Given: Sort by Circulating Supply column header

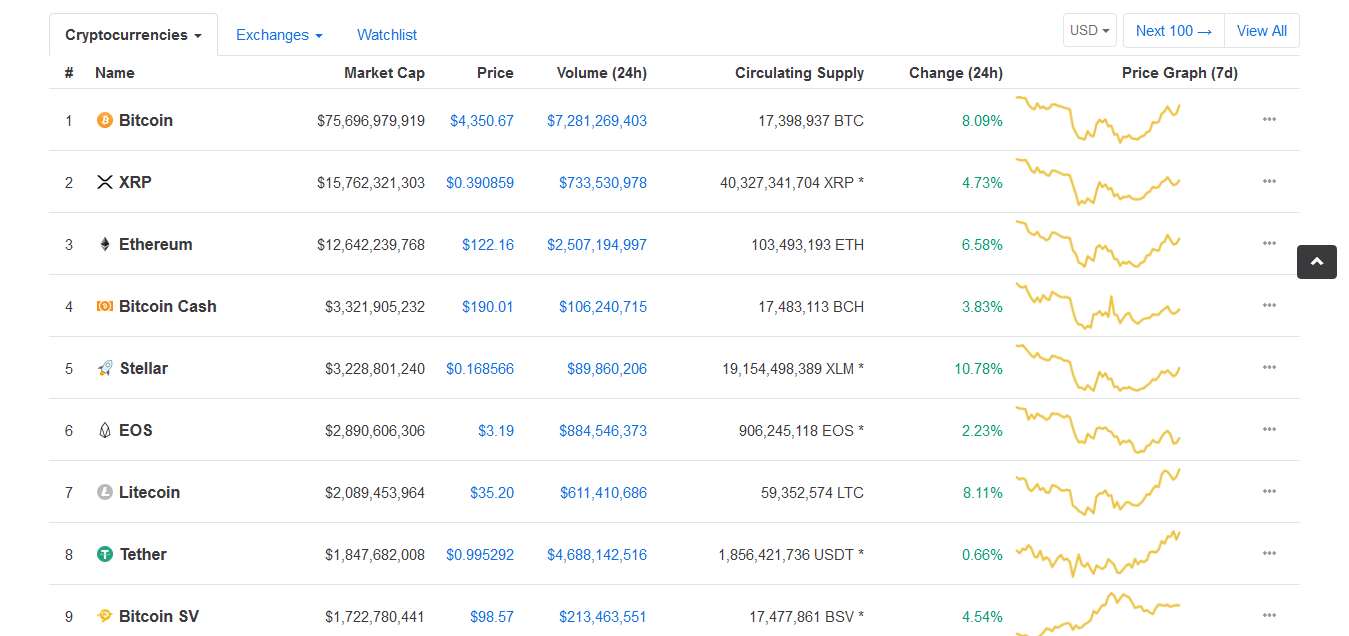Looking at the screenshot, I should click(799, 73).
